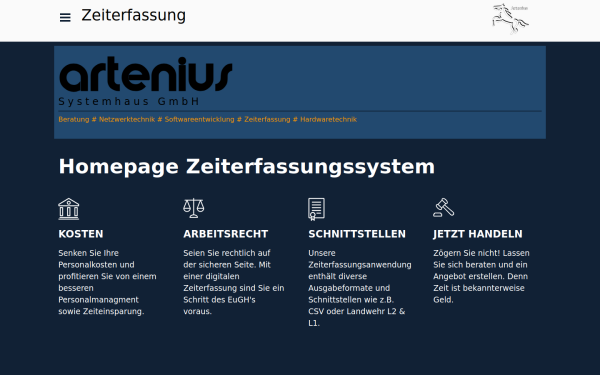Click the SCHNITTSTELLEN heading
Viewport: 600px width, 375px height.
(357, 234)
